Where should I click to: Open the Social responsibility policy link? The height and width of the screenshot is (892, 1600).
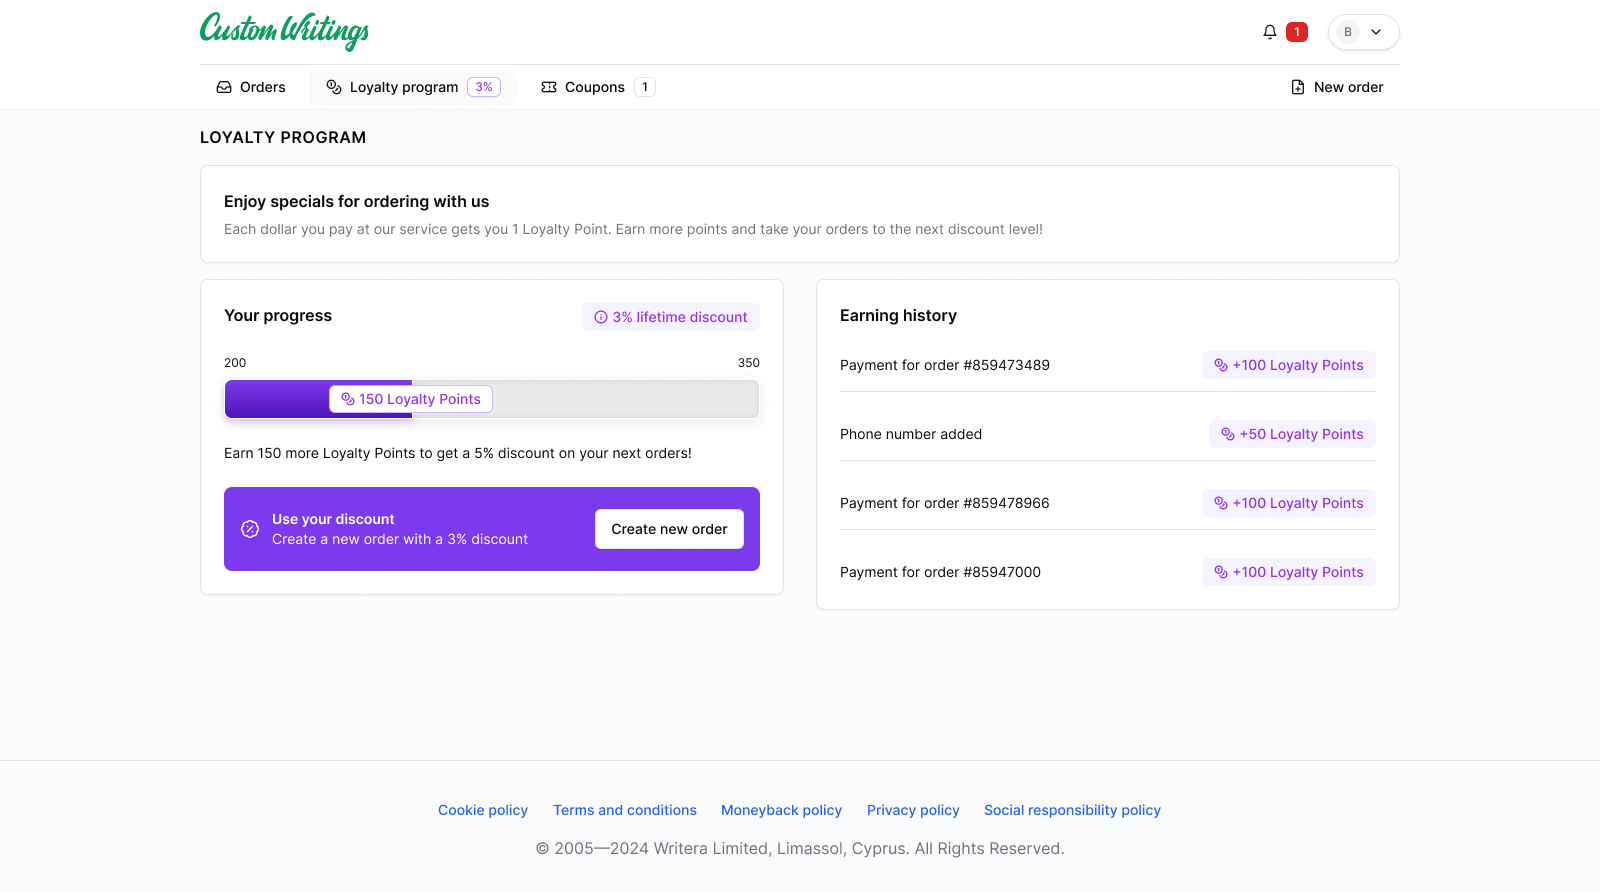(x=1072, y=810)
